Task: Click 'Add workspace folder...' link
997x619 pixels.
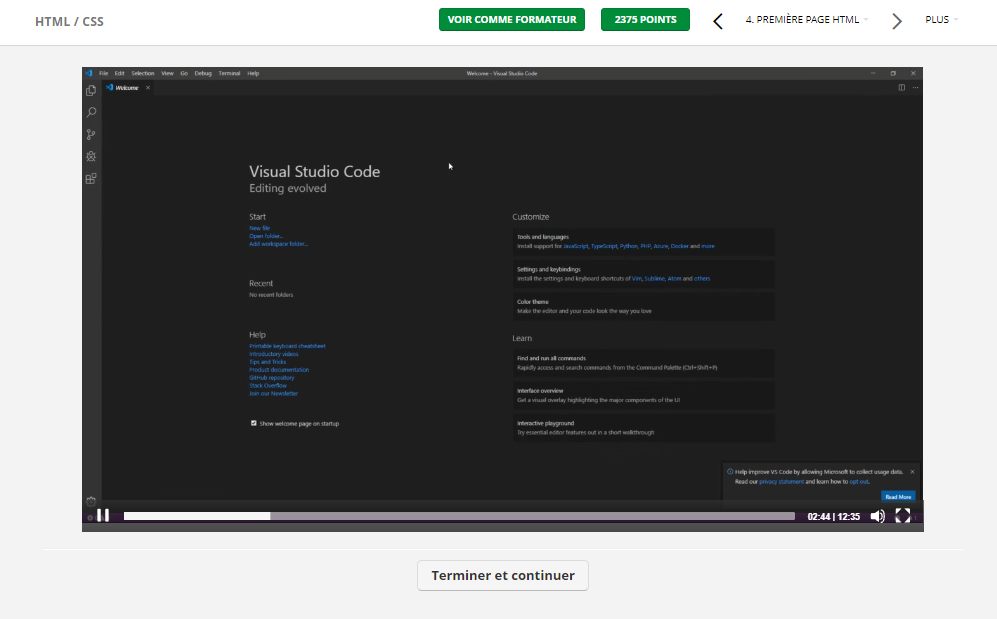Action: click(x=278, y=244)
